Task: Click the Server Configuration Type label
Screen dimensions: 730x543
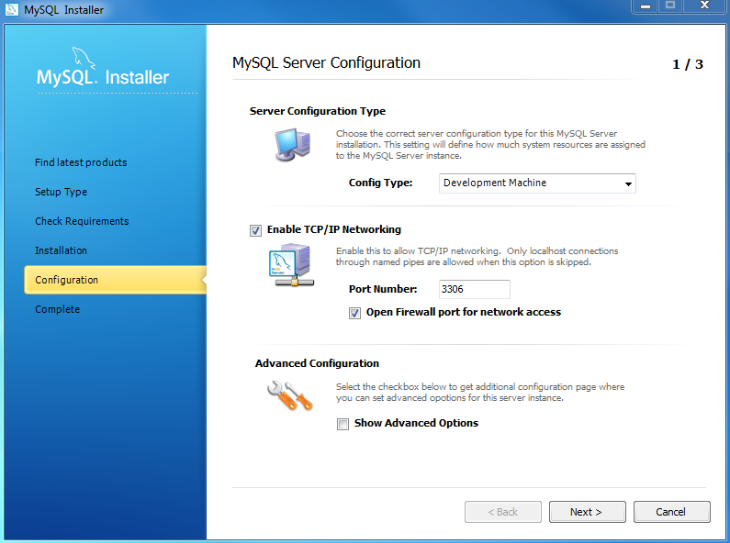Action: tap(318, 111)
